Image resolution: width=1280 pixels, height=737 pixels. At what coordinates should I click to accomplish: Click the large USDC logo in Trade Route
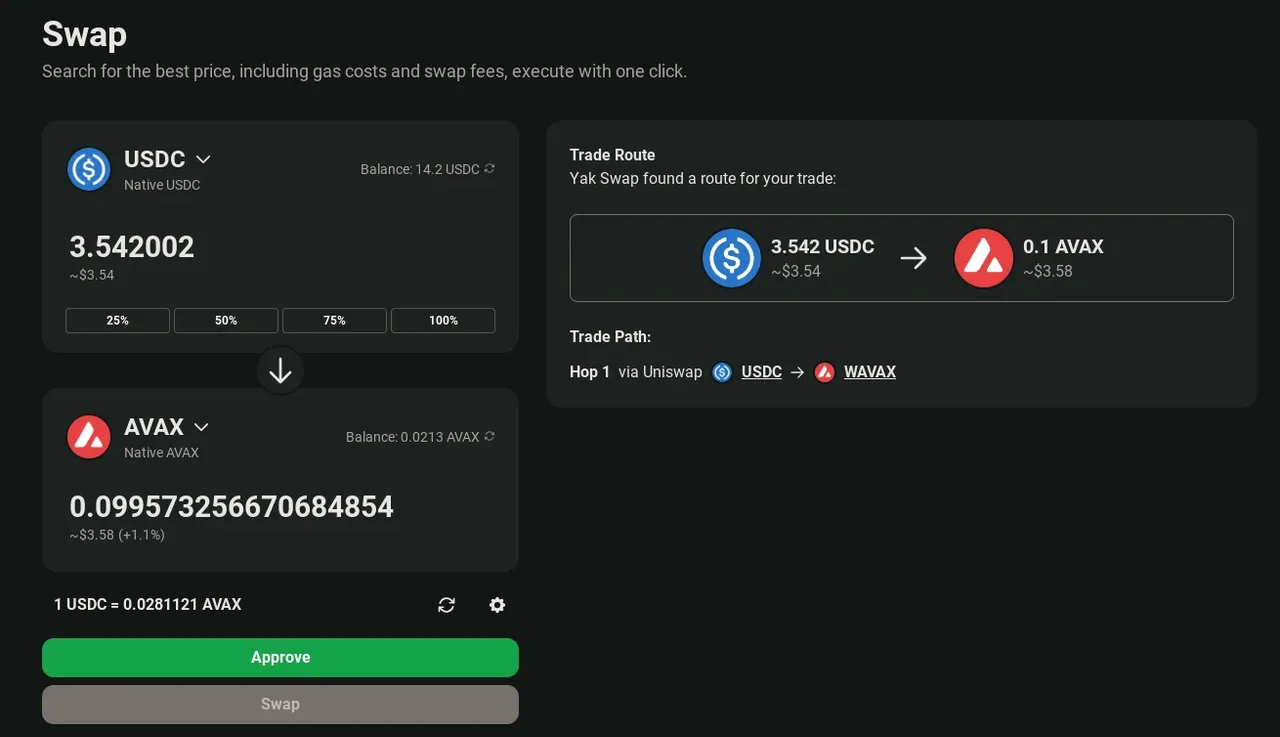tap(732, 258)
